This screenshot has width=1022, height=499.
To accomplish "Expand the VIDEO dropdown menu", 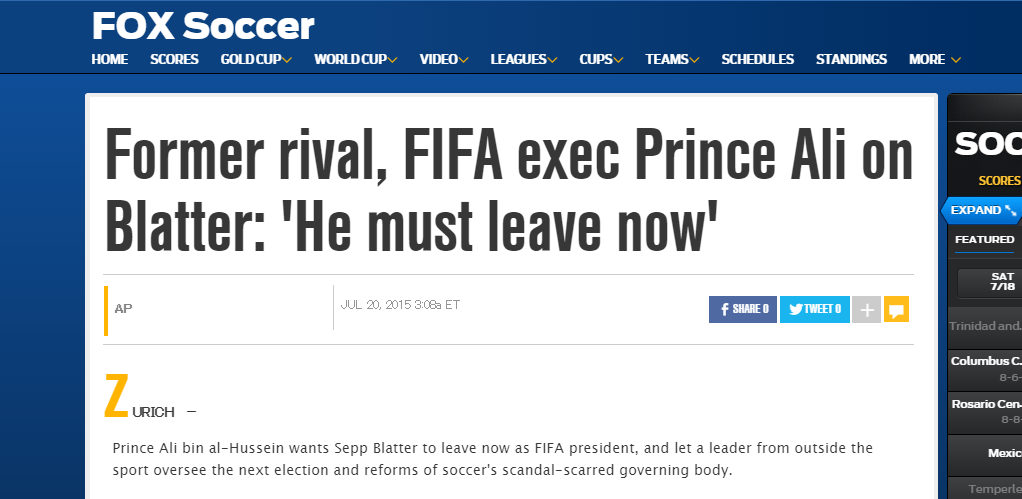I will tap(444, 59).
